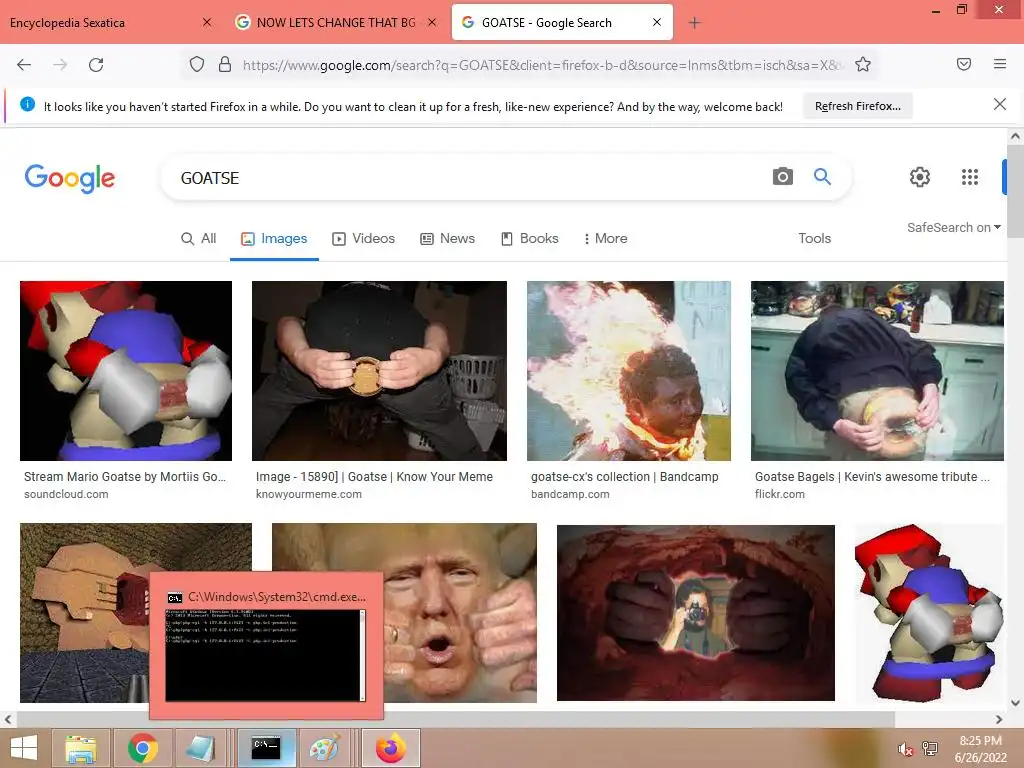
Task: Open the tracking protection shield icon
Action: pyautogui.click(x=197, y=65)
